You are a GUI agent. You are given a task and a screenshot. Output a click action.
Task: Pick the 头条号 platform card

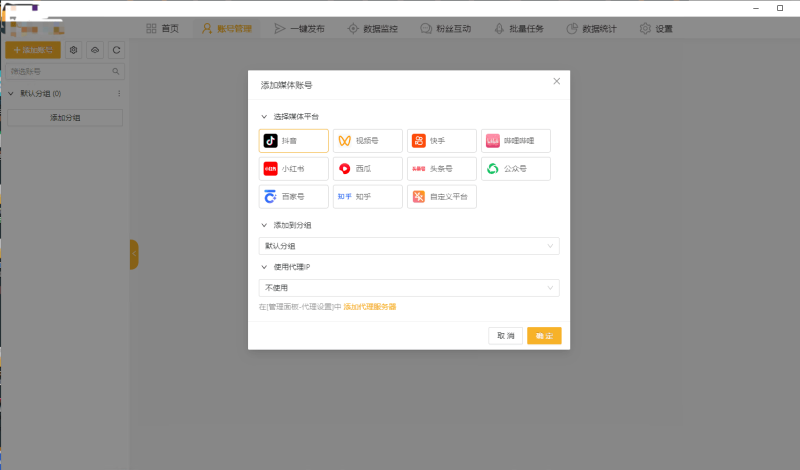[441, 168]
